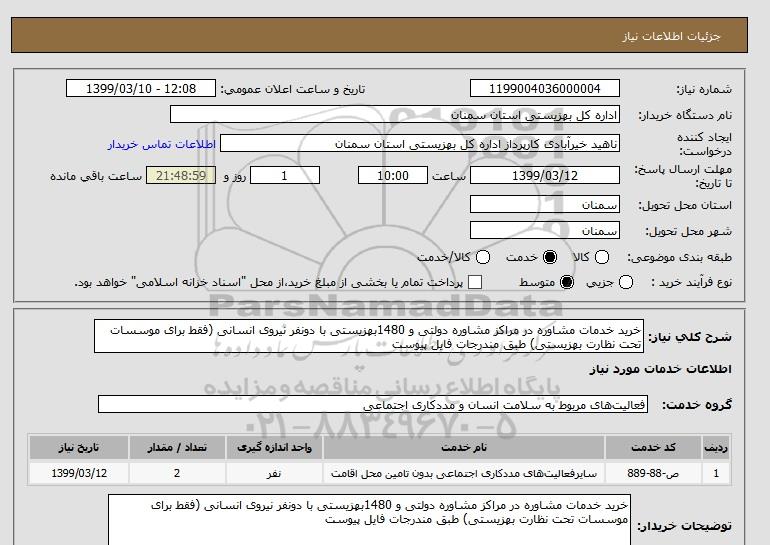Click the گروه خدمت field

[373, 405]
